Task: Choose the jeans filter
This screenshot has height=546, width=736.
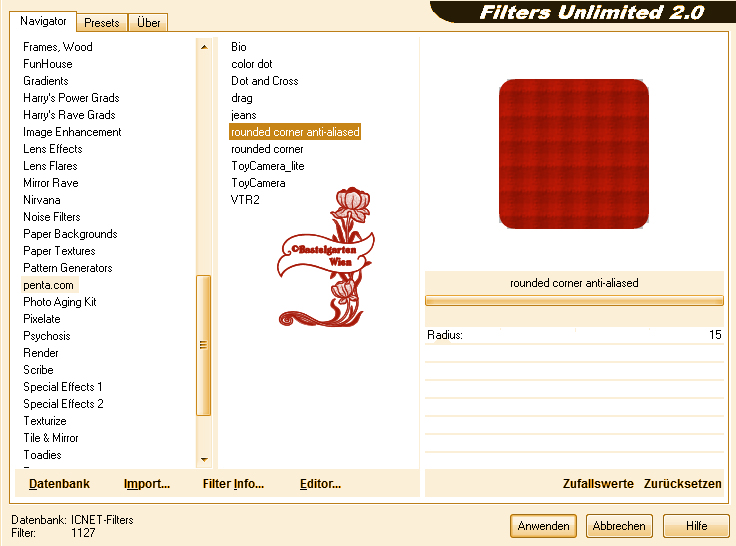Action: pos(244,115)
